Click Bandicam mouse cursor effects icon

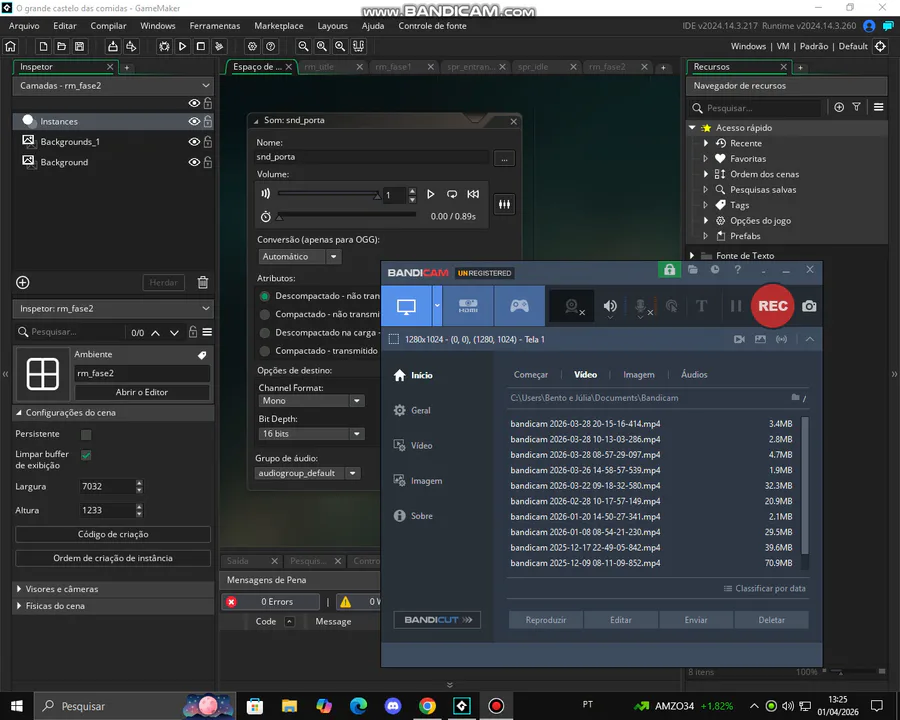672,306
